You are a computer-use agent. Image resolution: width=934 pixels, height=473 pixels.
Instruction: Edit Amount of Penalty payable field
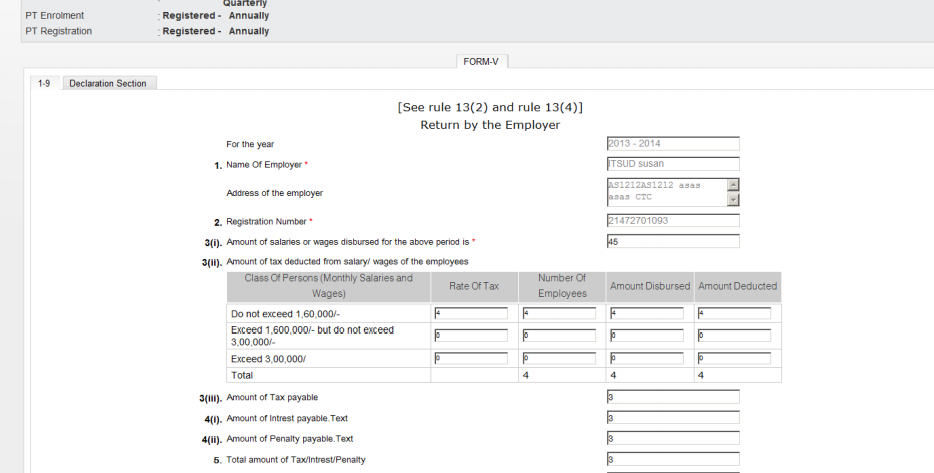673,438
